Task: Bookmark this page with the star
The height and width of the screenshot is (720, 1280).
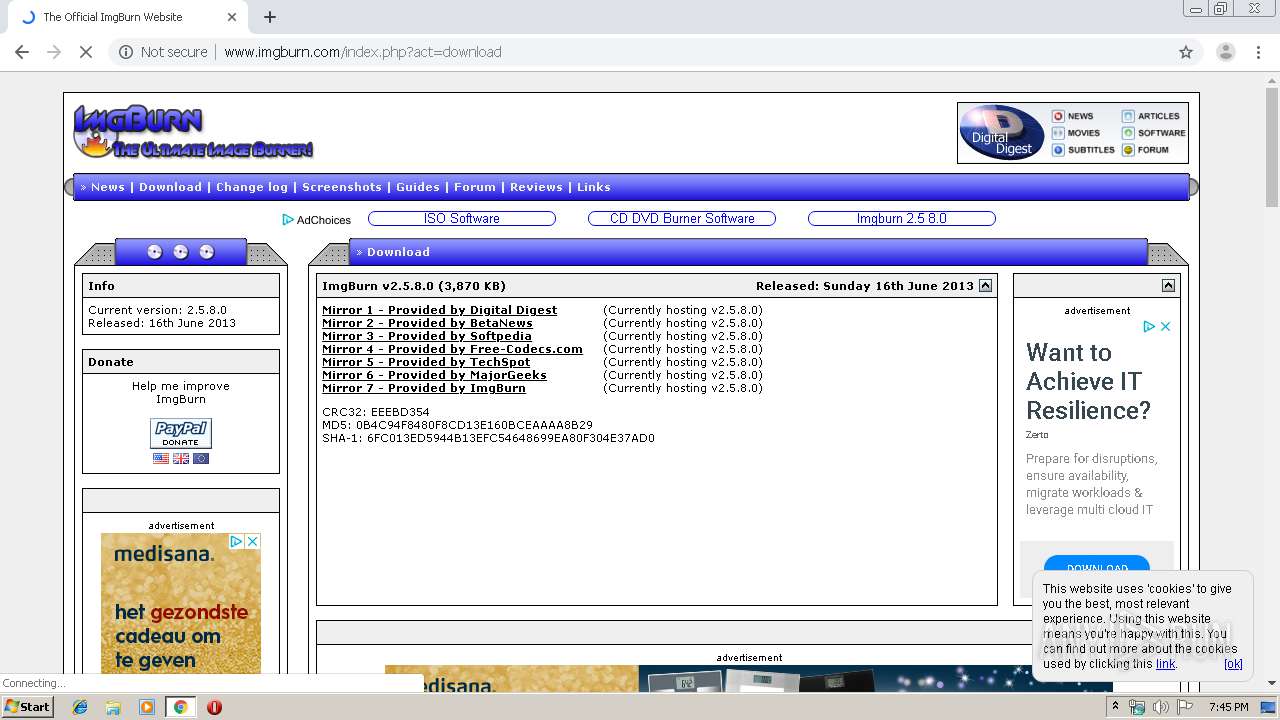Action: 1186,52
